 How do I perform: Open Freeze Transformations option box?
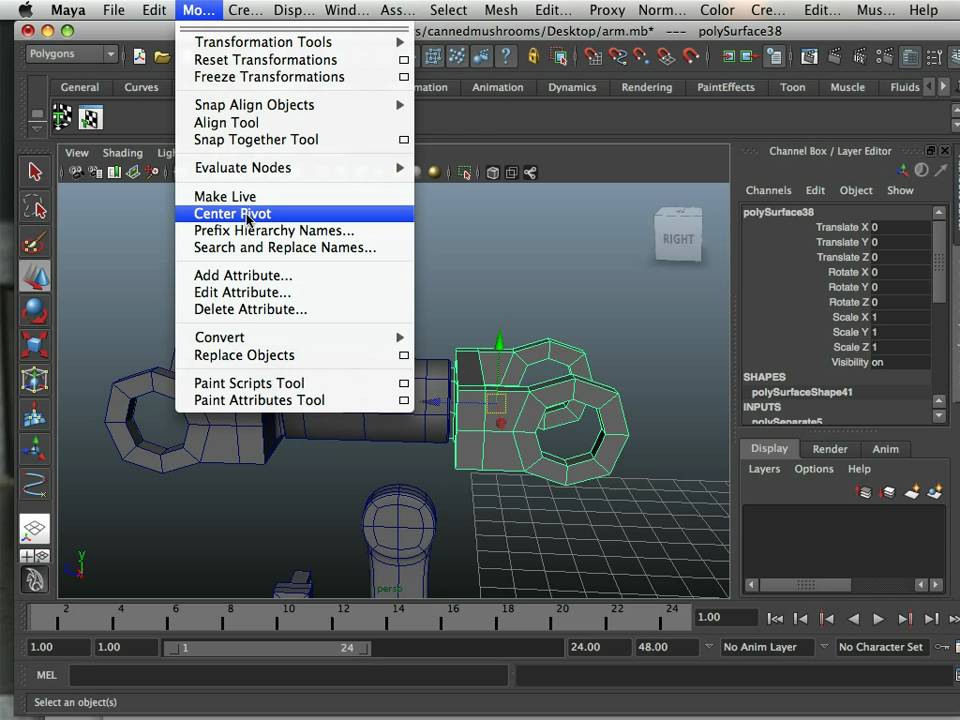click(x=404, y=77)
